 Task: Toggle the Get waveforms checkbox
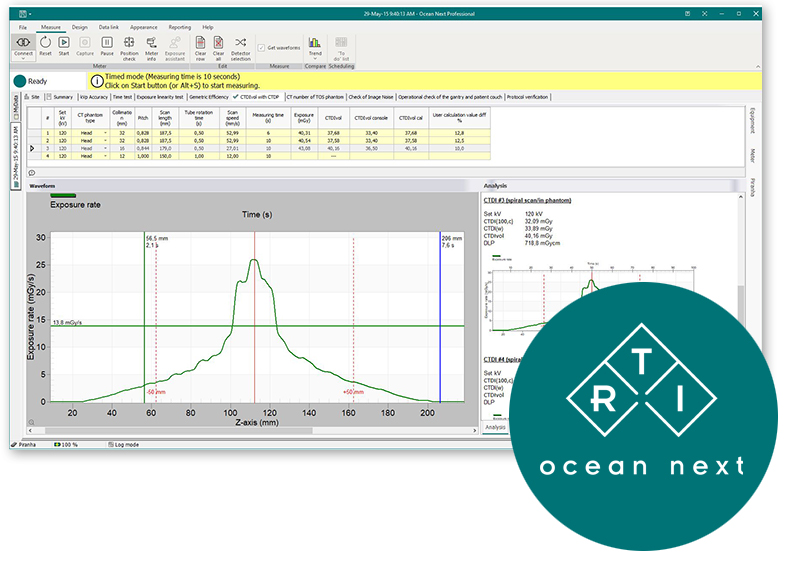(261, 47)
